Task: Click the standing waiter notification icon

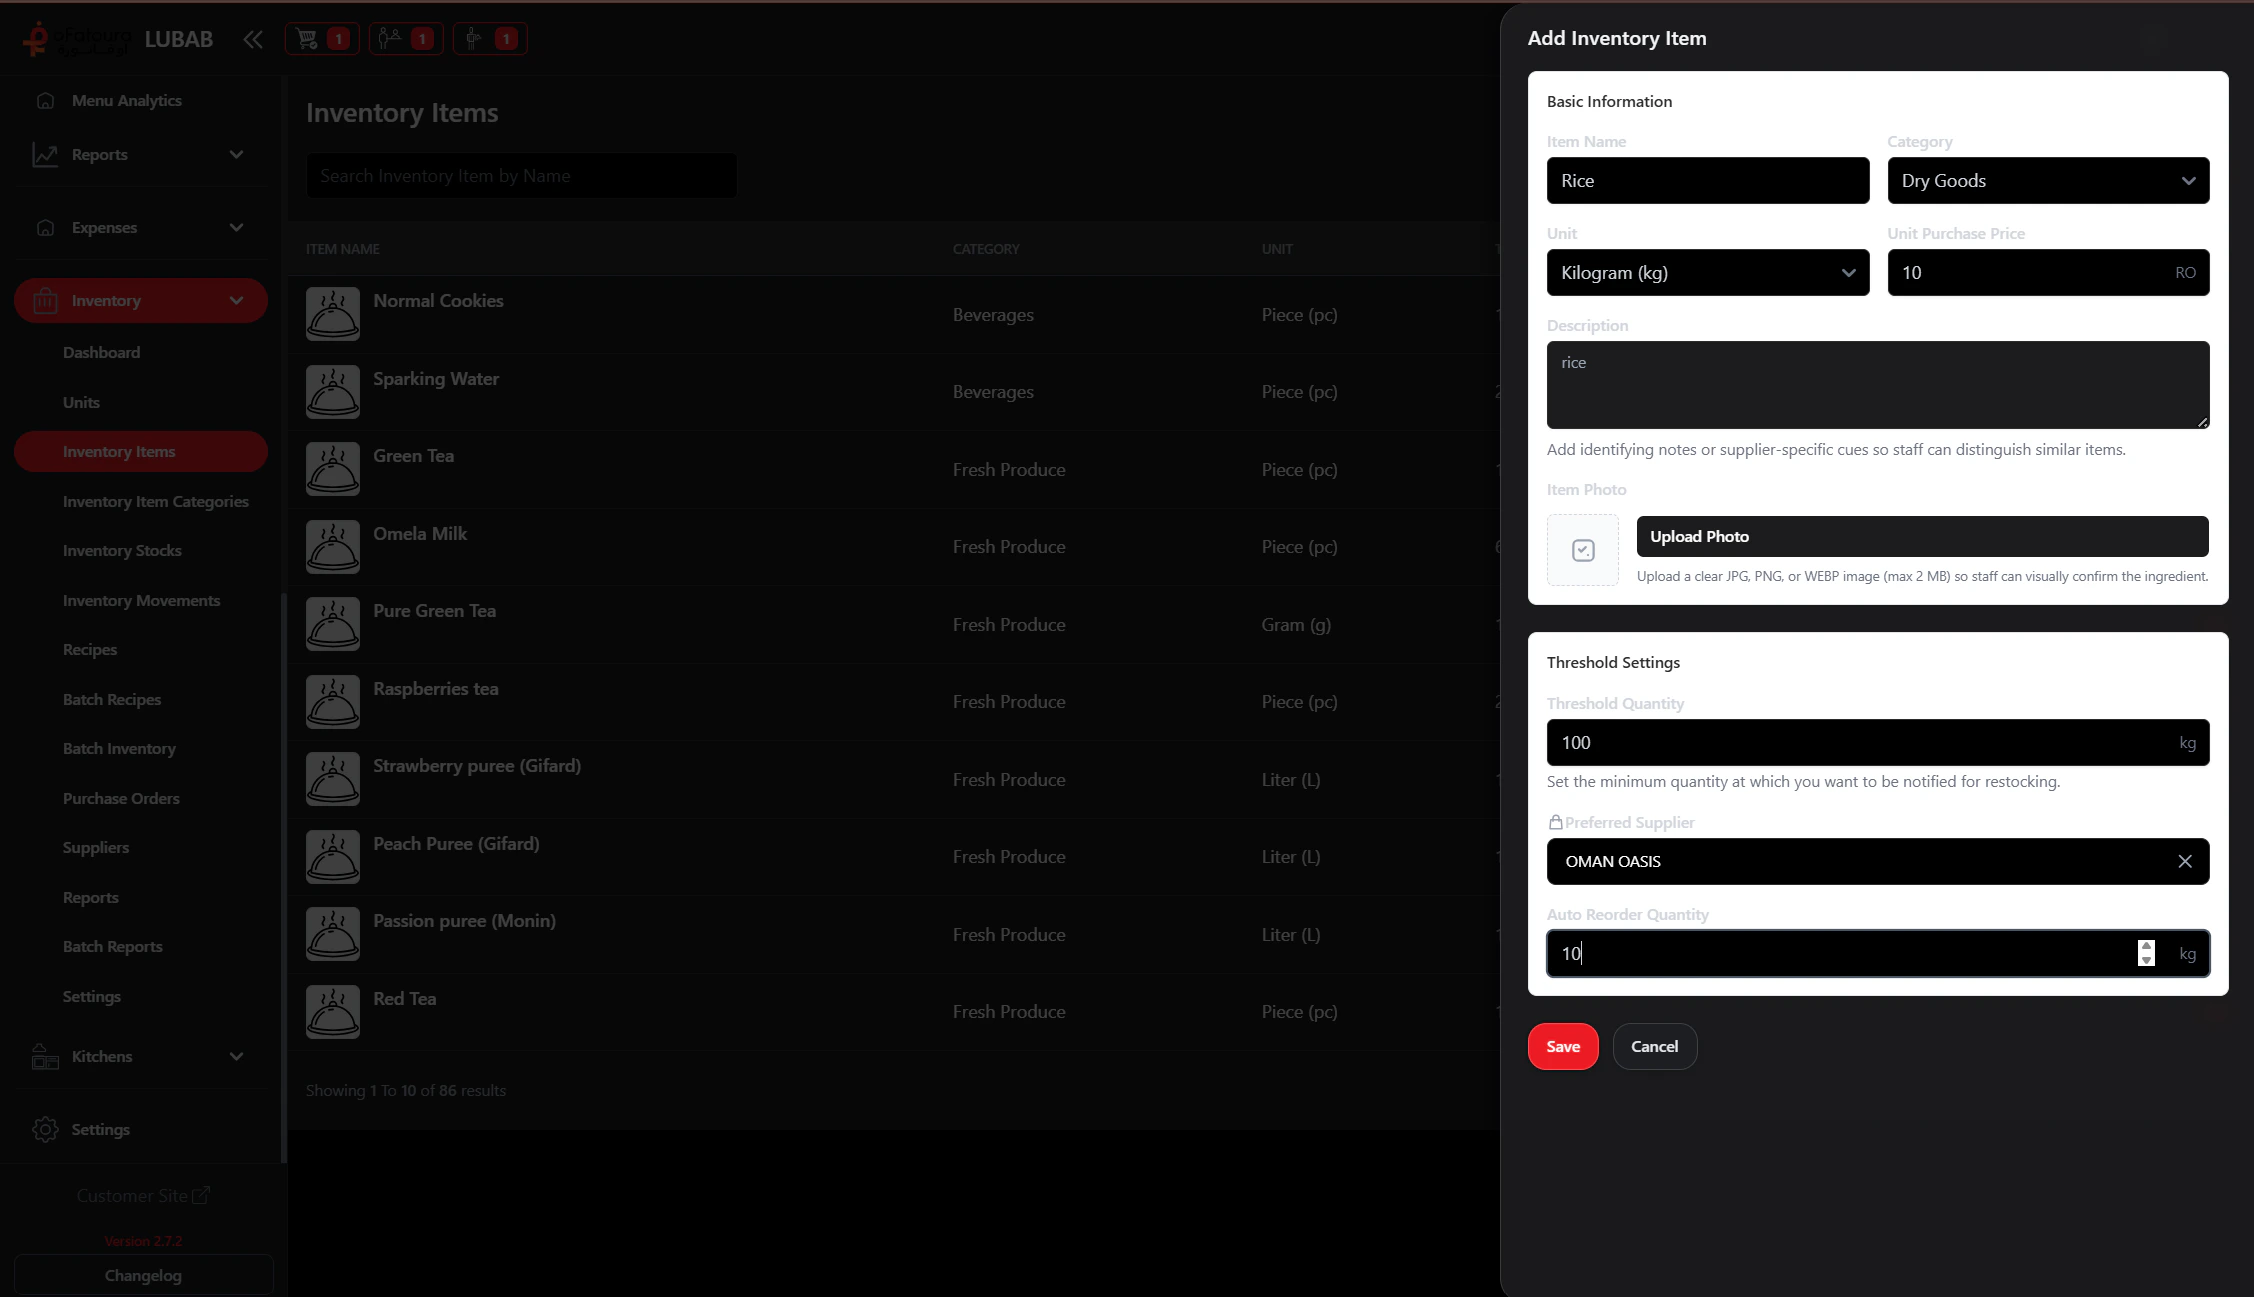Action: click(474, 39)
